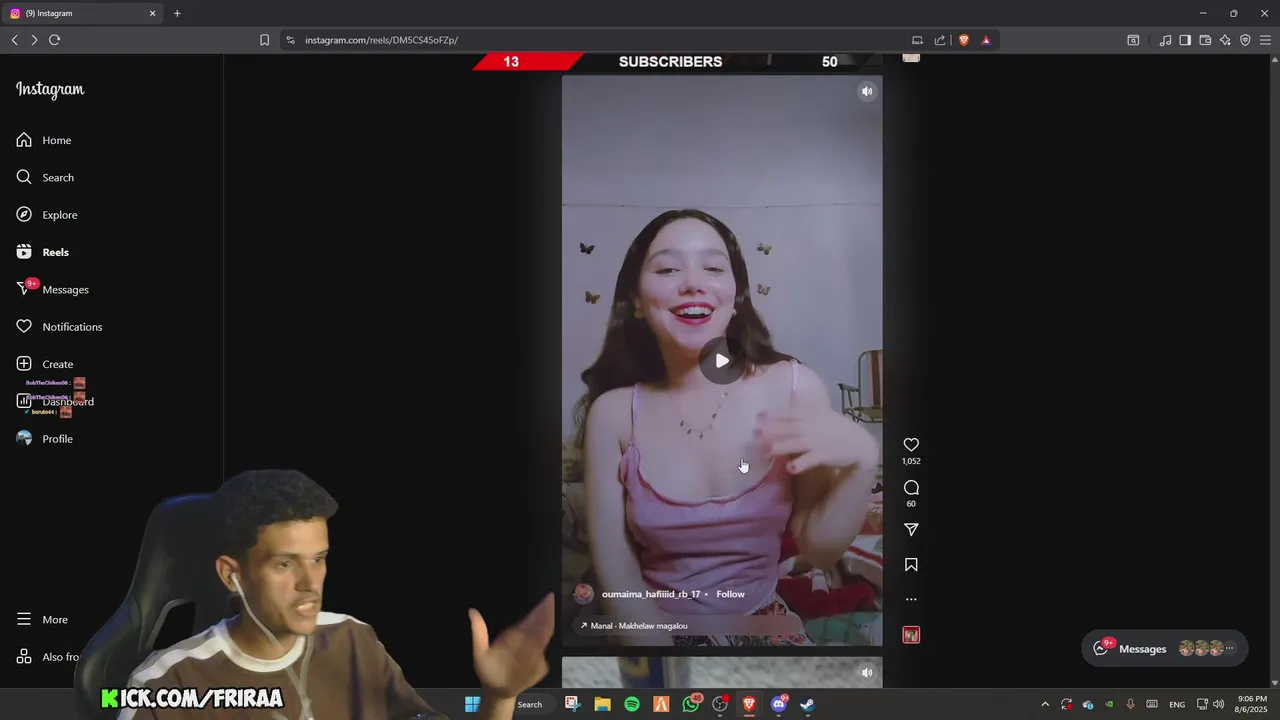The image size is (1280, 720).
Task: Go back in the browser
Action: click(15, 40)
